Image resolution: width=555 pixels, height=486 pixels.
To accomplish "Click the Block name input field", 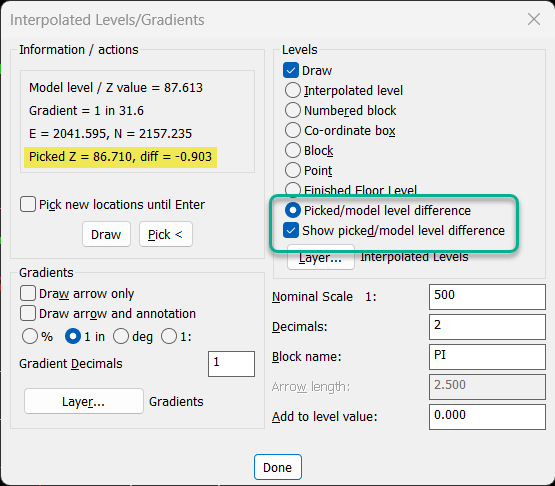I will [x=487, y=357].
